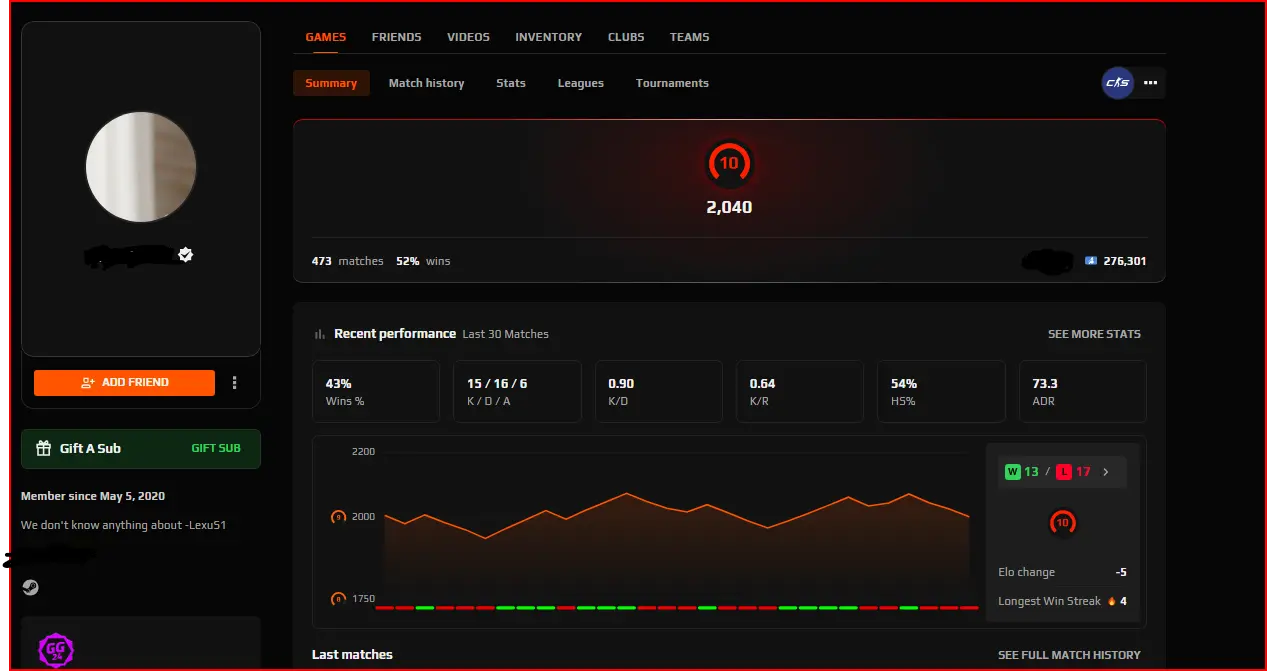Open the more options menu beside Add Friend

pyautogui.click(x=234, y=383)
